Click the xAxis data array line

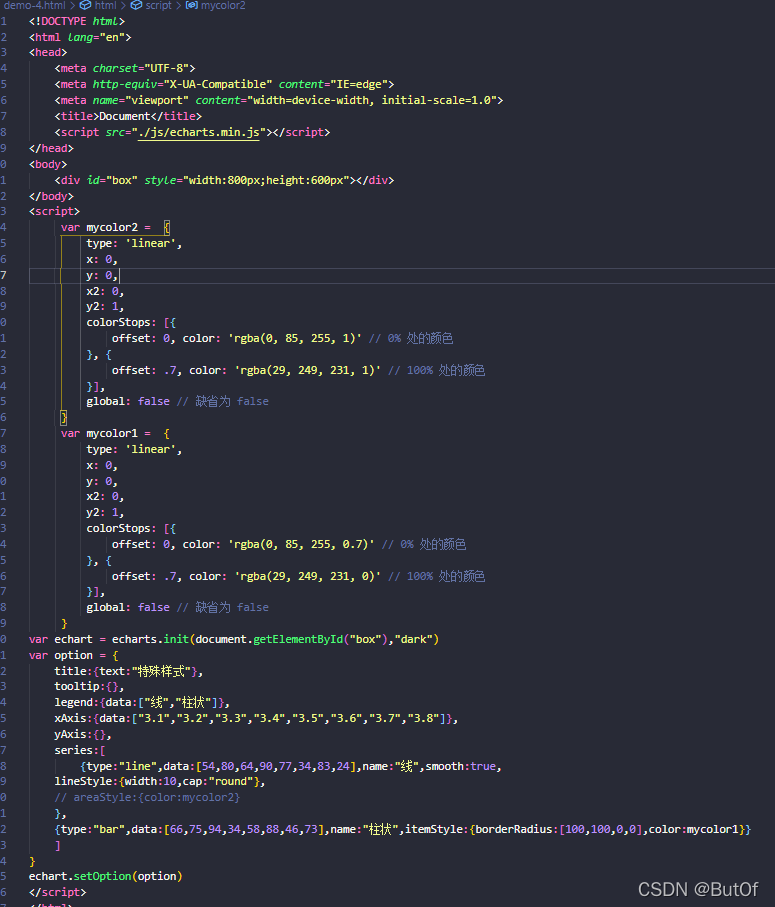pos(256,719)
